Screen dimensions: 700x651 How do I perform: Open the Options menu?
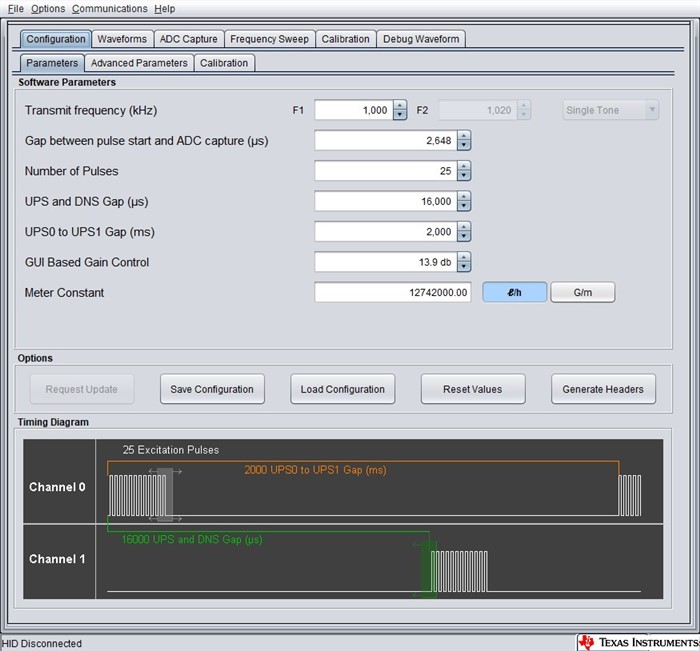click(48, 8)
